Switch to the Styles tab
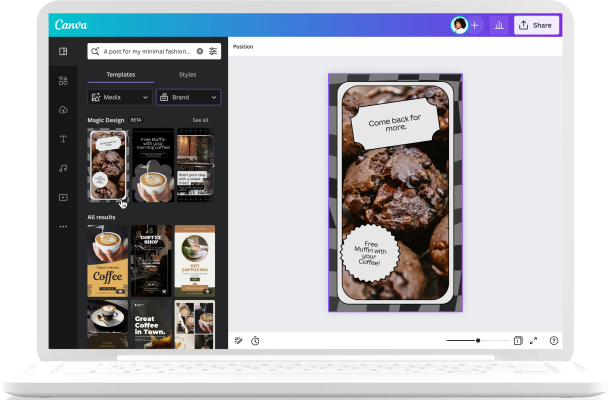Screen dimensions: 611x400 pos(187,75)
